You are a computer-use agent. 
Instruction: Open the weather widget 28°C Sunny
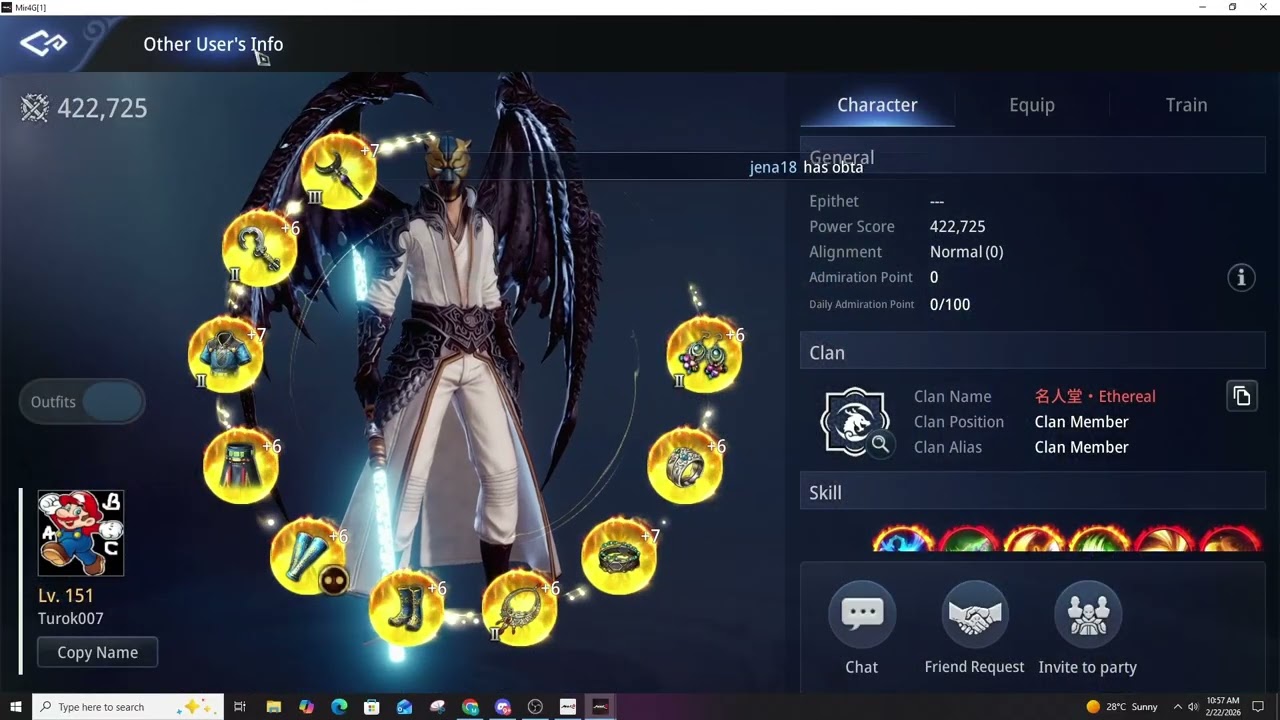tap(1122, 707)
